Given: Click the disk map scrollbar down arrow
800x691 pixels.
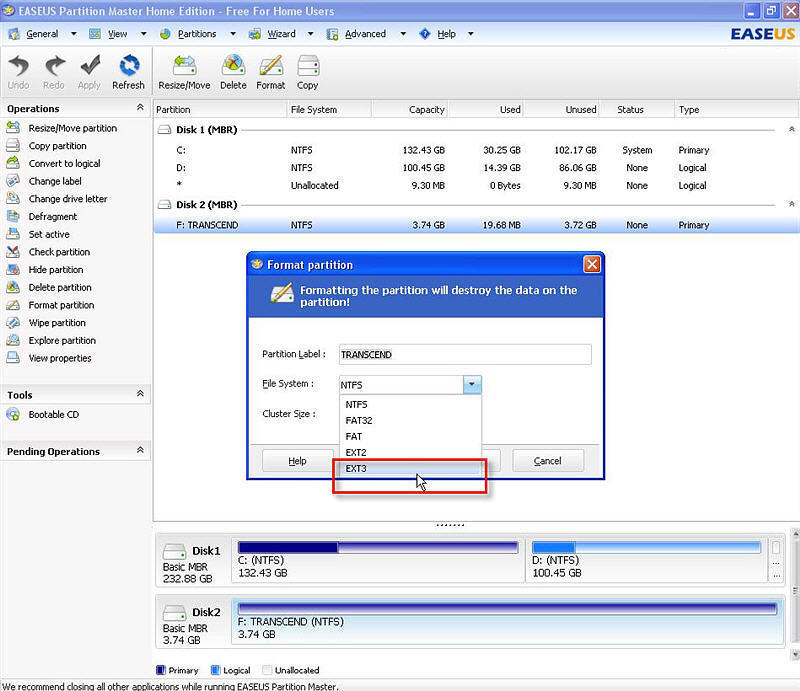Looking at the screenshot, I should pos(795,654).
